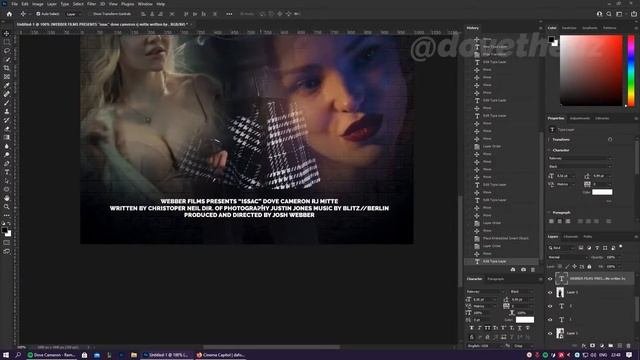Select the Eyedropper tool
This screenshot has height=360, width=640.
point(7,85)
